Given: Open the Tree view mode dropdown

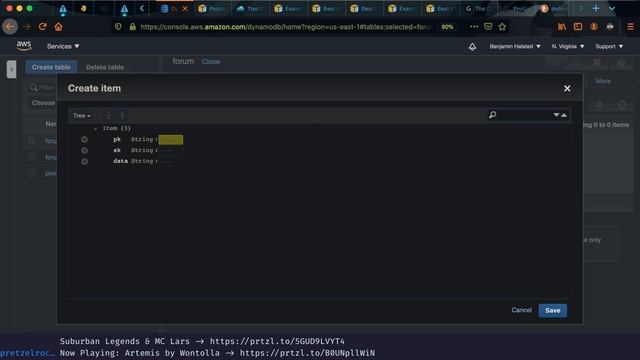Looking at the screenshot, I should 82,116.
